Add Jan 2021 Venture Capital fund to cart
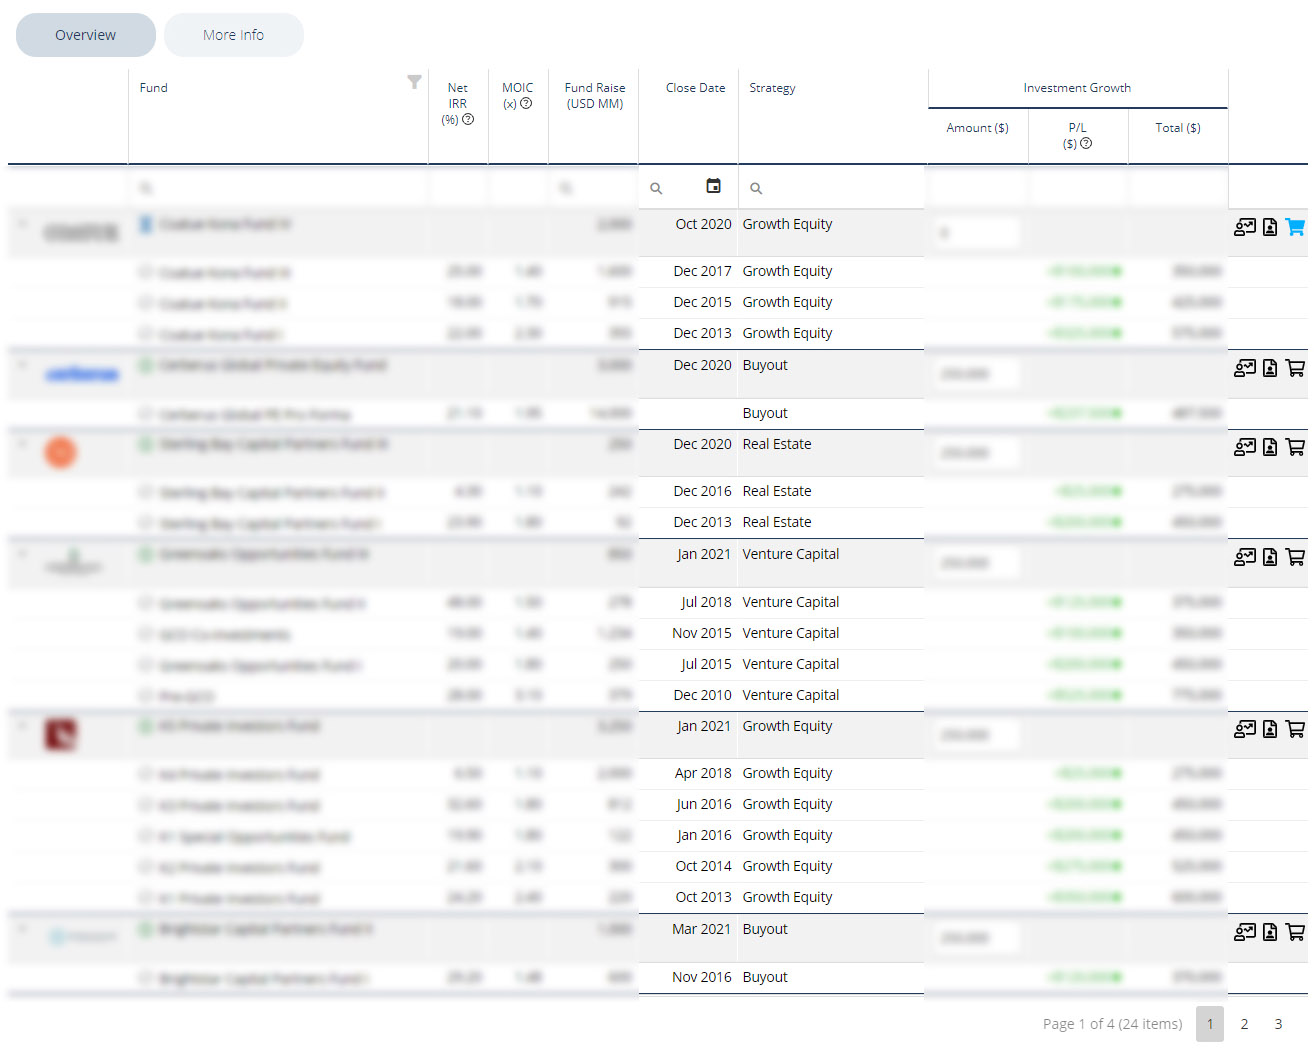1314x1049 pixels. pyautogui.click(x=1295, y=557)
